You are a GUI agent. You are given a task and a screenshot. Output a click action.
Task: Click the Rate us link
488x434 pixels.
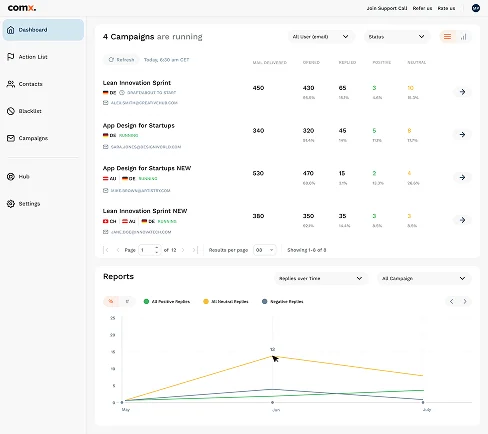point(446,8)
